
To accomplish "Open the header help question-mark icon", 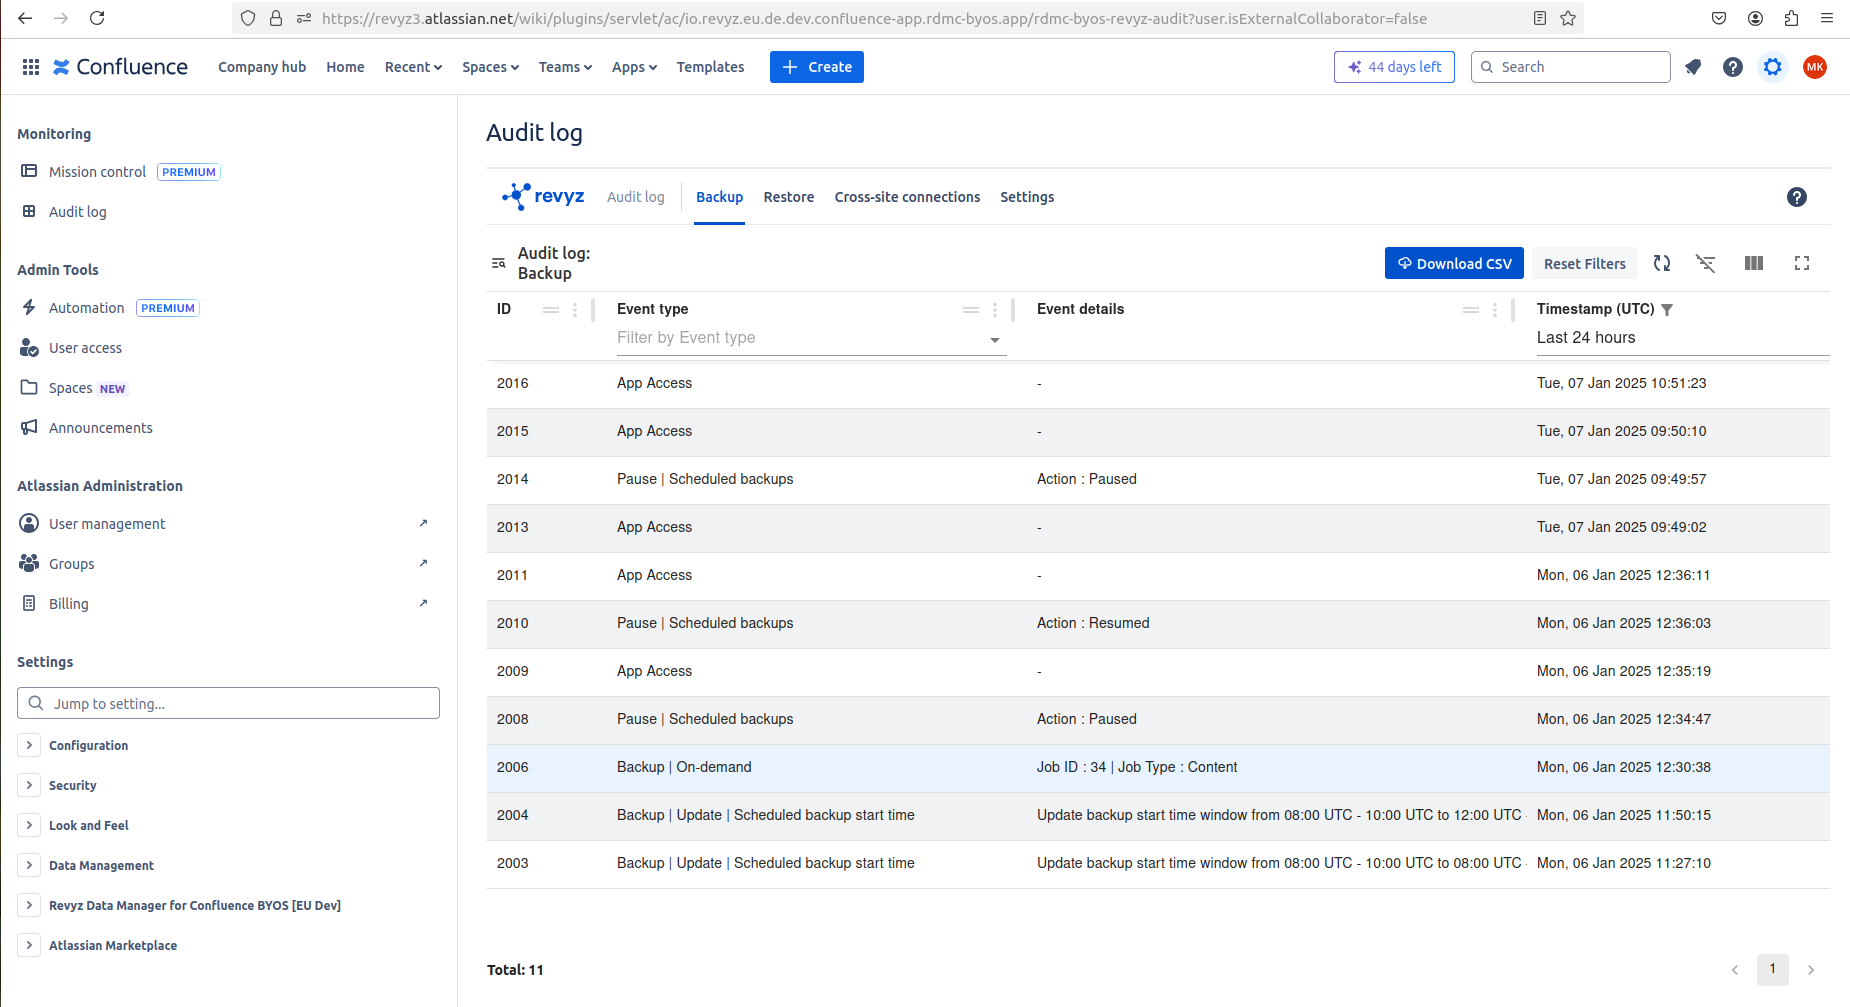I will [x=1733, y=67].
